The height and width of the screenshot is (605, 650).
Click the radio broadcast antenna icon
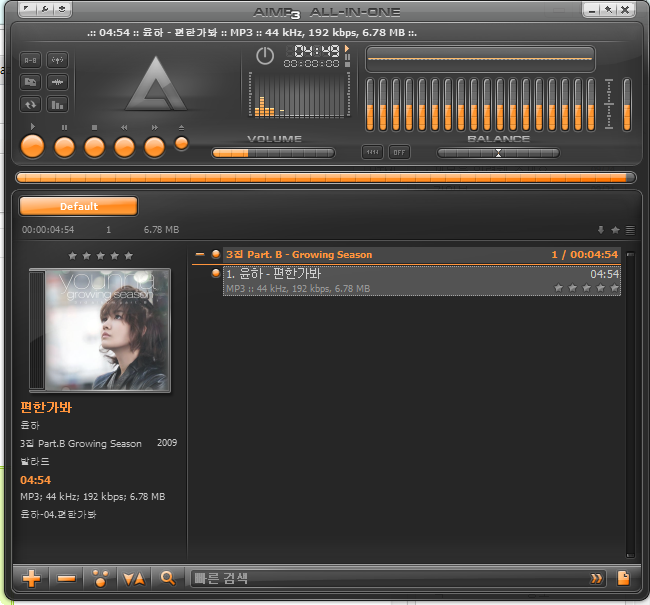[57, 60]
